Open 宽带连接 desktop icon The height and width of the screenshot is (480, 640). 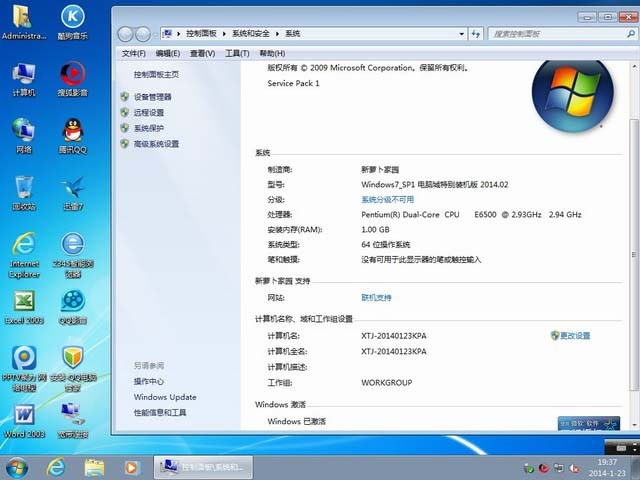click(73, 421)
